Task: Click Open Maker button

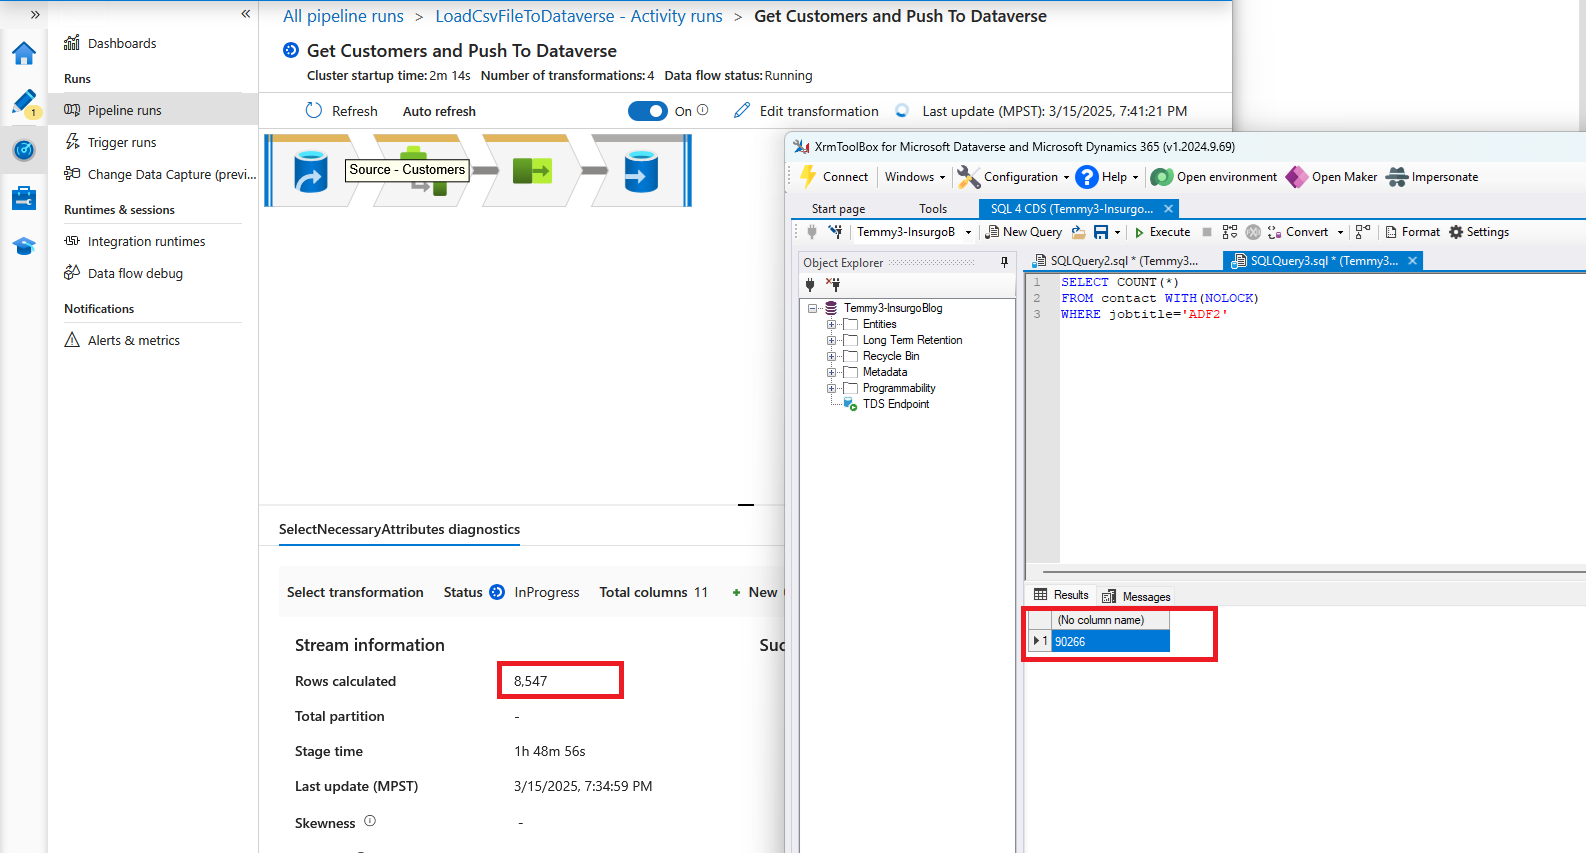Action: point(1332,177)
